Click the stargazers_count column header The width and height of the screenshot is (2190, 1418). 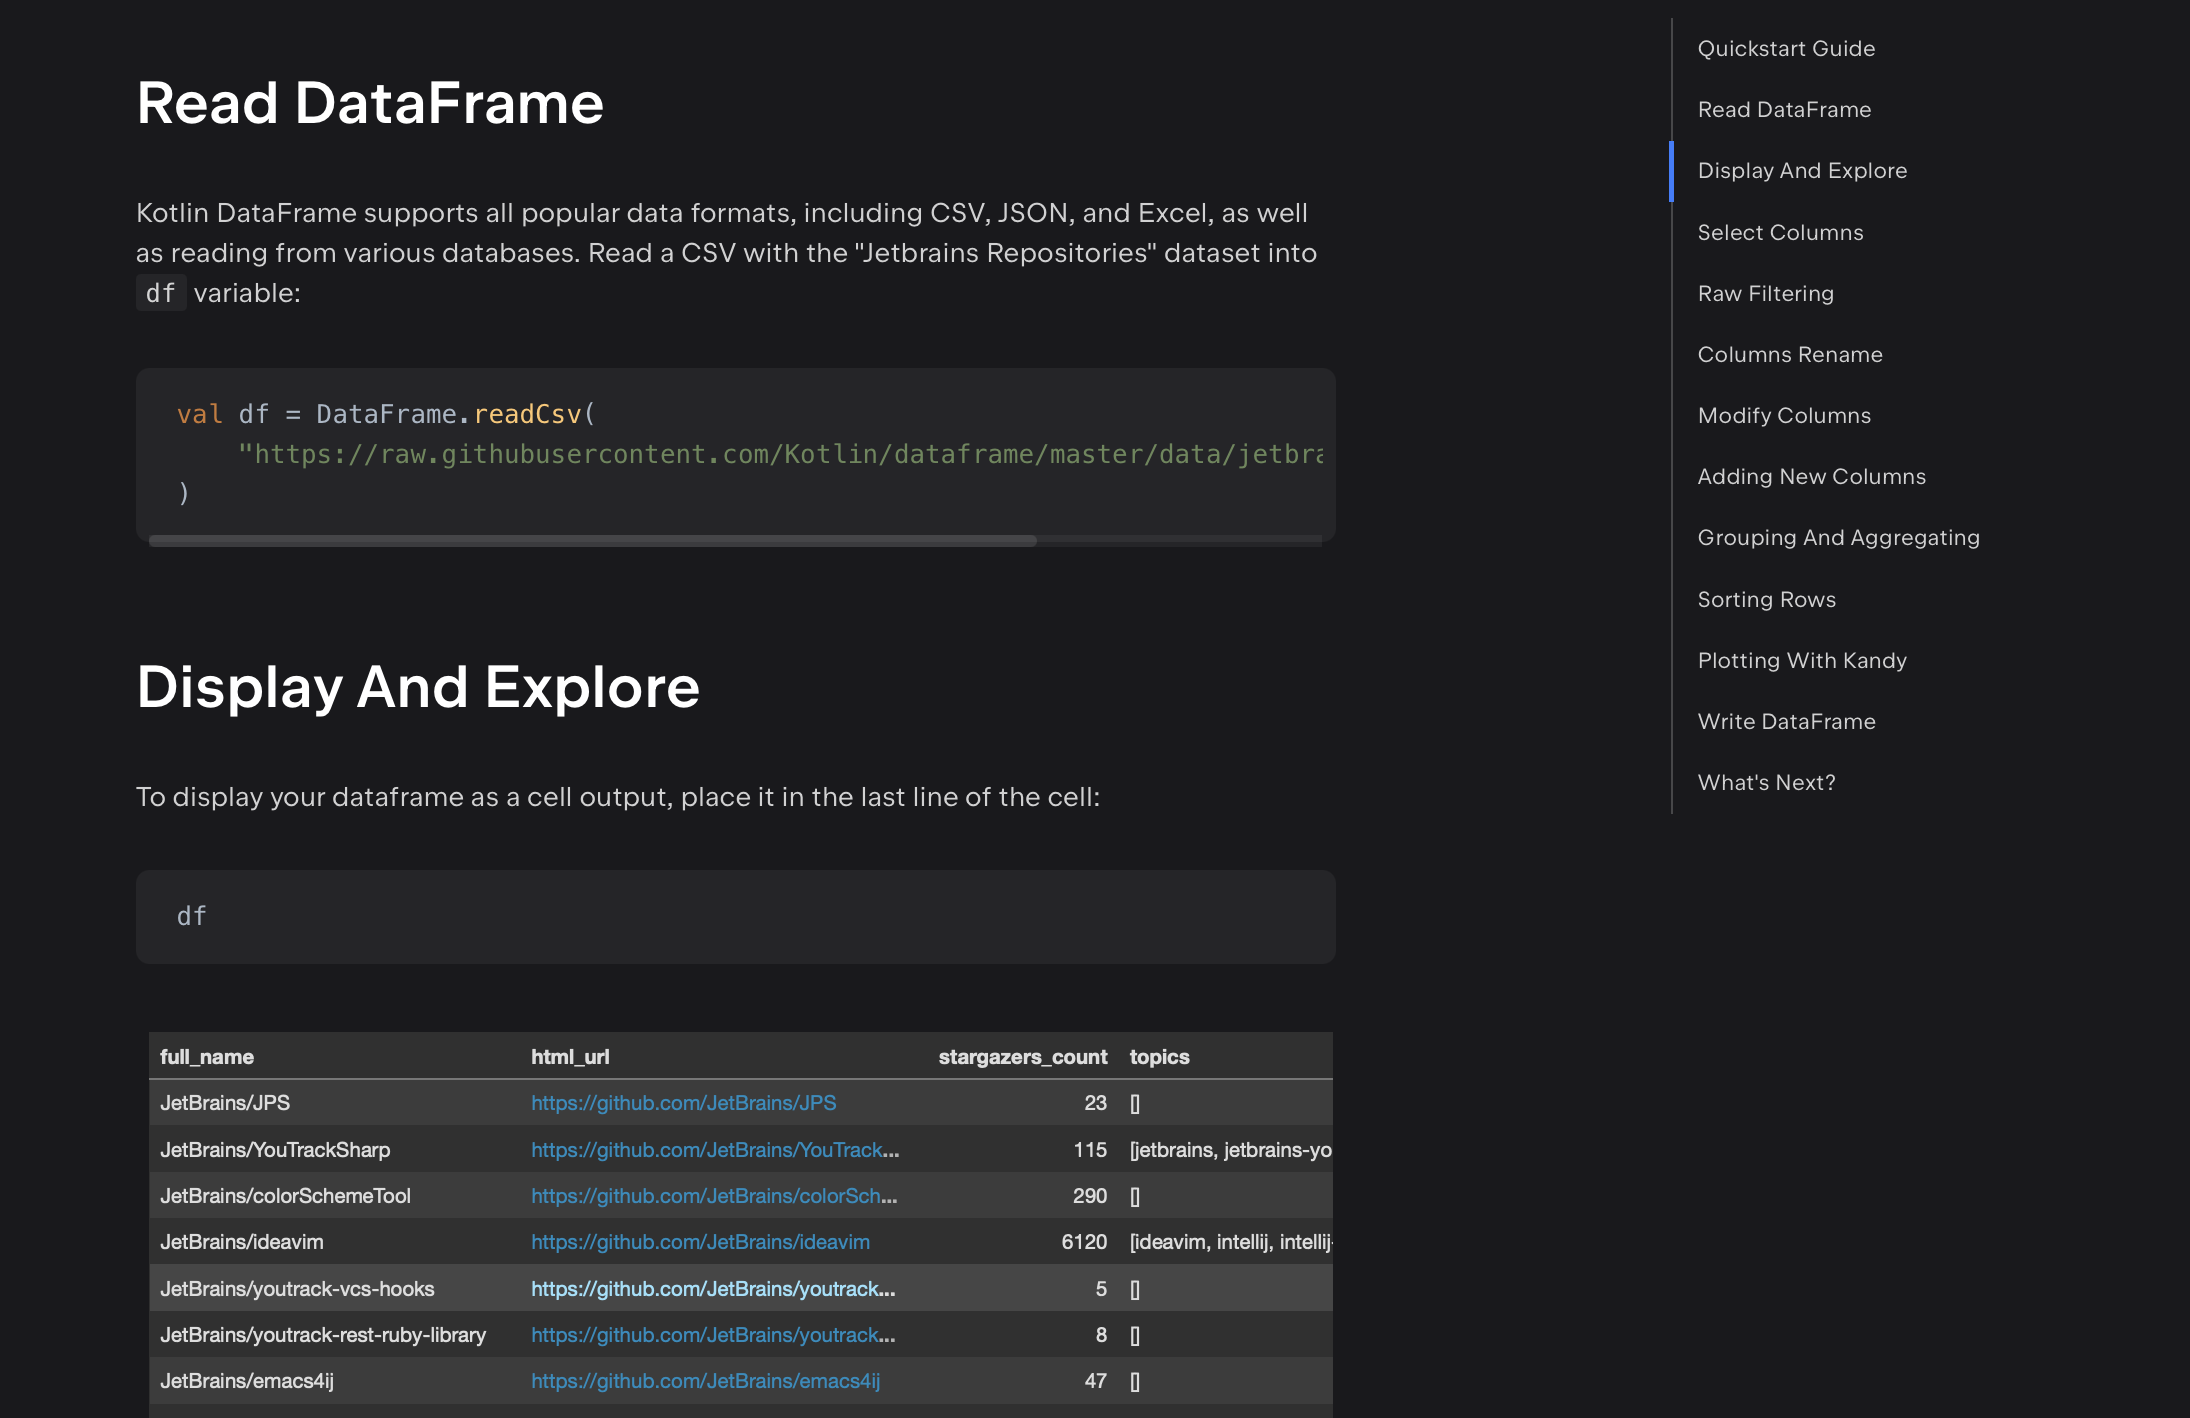coord(1022,1056)
